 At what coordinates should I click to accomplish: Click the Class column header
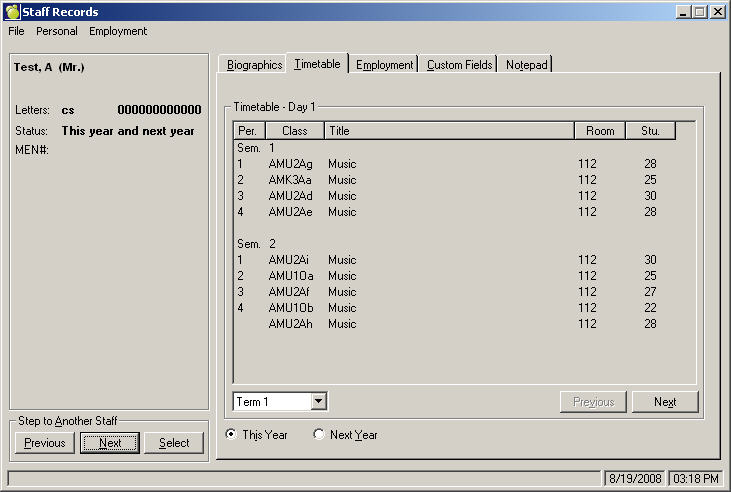pyautogui.click(x=295, y=131)
